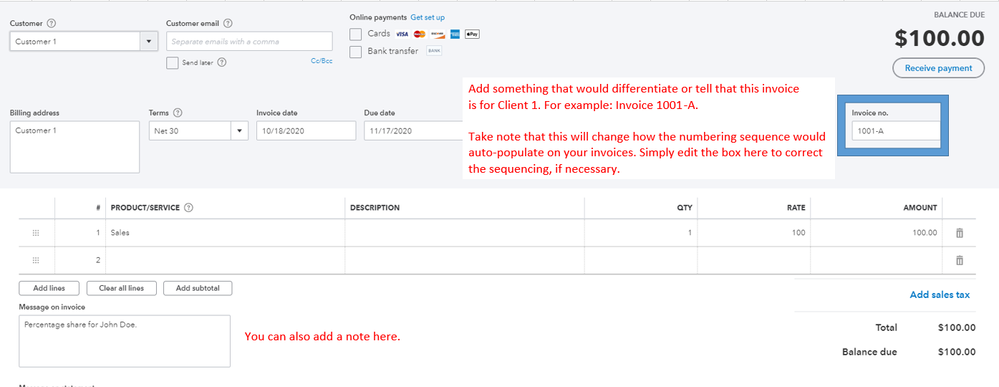Expand the Terms Net 30 dropdown
This screenshot has width=999, height=387.
tap(240, 131)
